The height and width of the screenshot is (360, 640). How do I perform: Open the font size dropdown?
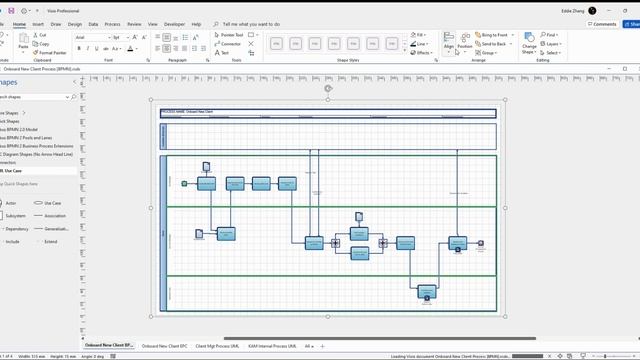coord(127,38)
